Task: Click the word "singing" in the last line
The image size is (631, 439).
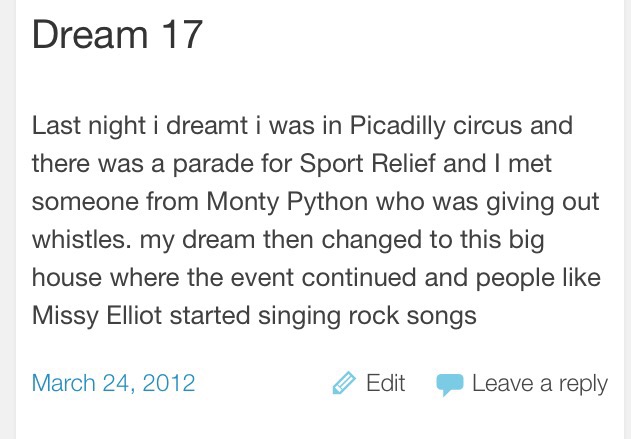Action: pyautogui.click(x=300, y=316)
